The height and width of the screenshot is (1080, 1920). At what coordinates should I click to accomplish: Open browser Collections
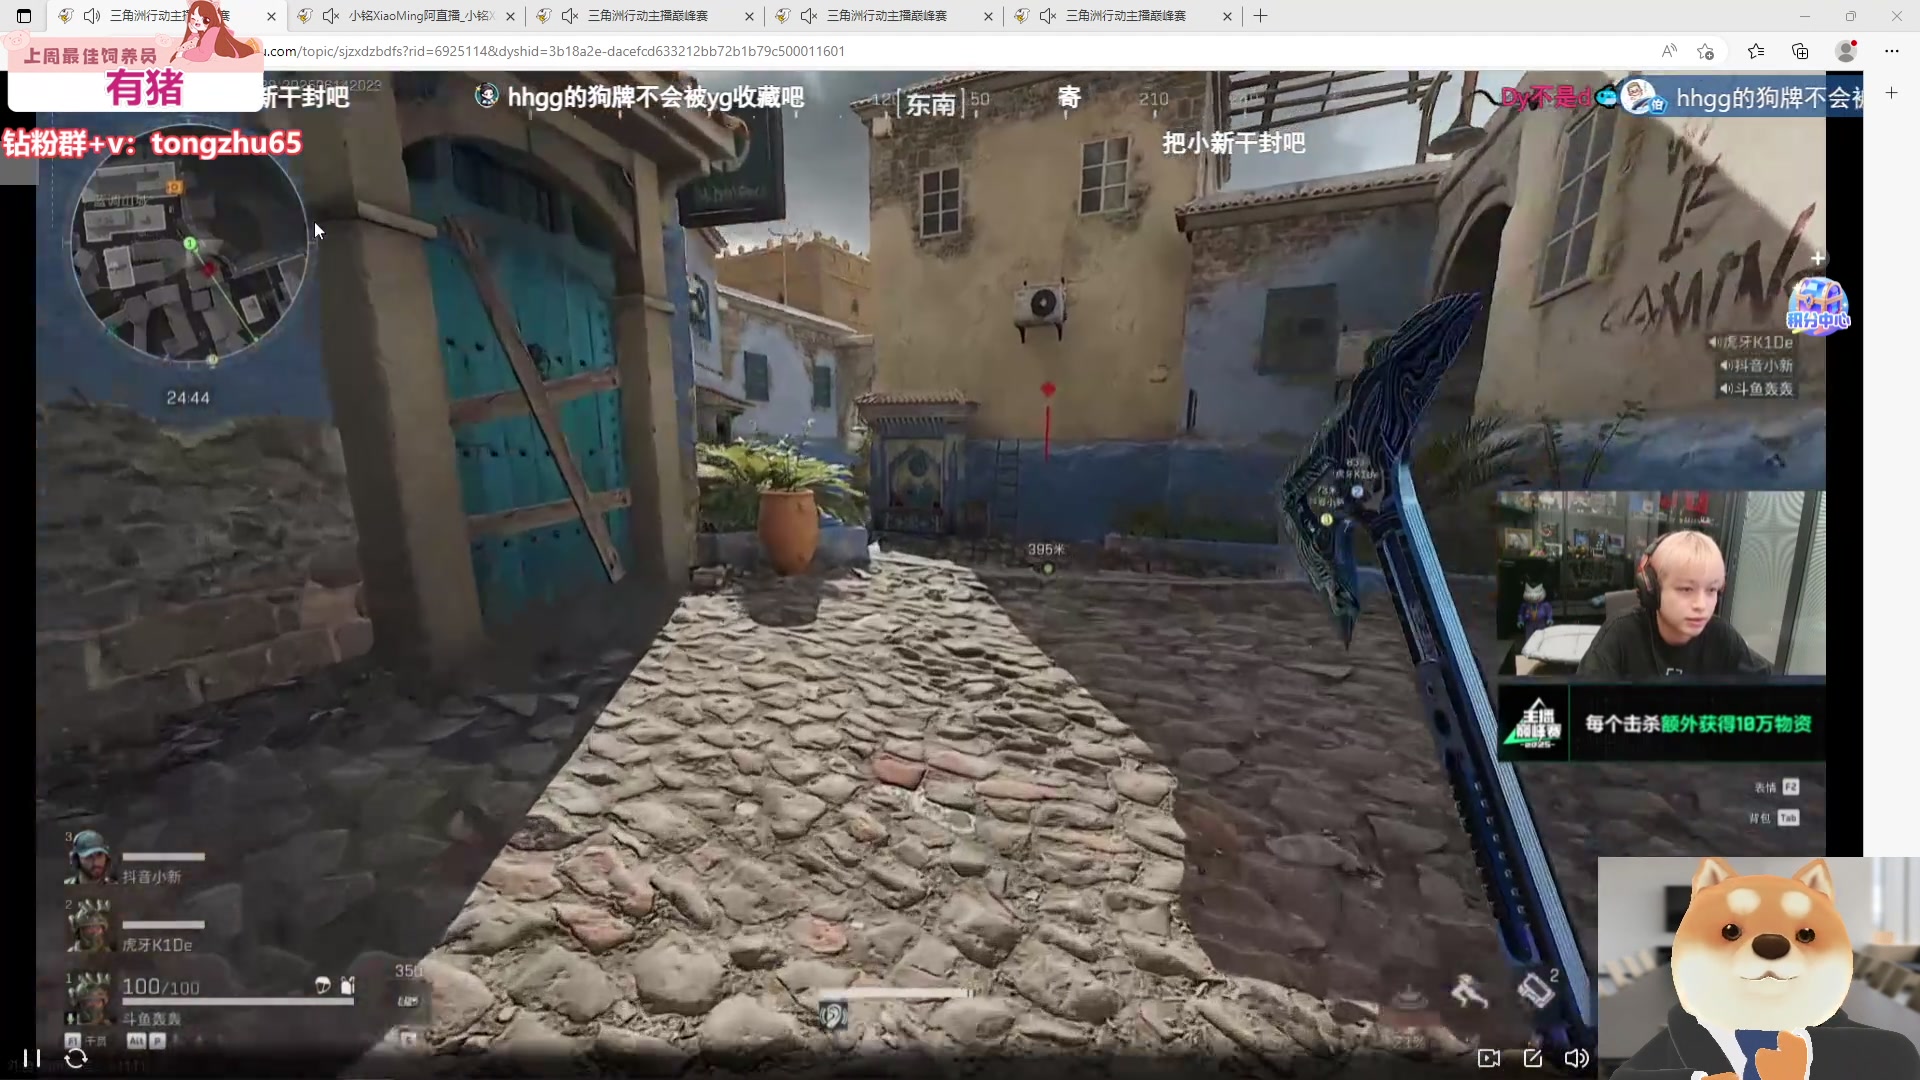(x=1800, y=51)
